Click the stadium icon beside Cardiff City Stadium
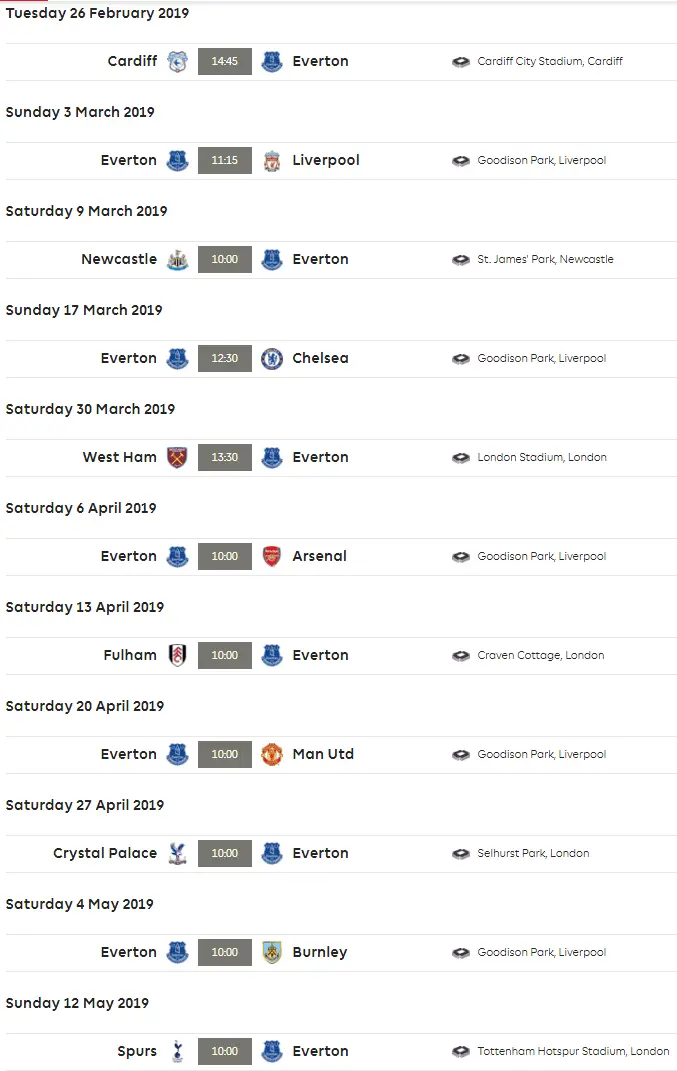This screenshot has width=677, height=1071. [461, 61]
